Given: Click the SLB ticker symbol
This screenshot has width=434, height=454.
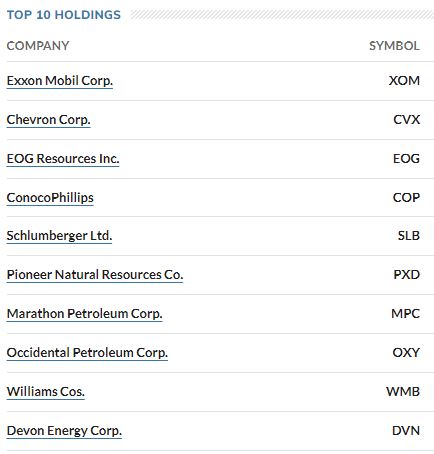Looking at the screenshot, I should pos(409,236).
